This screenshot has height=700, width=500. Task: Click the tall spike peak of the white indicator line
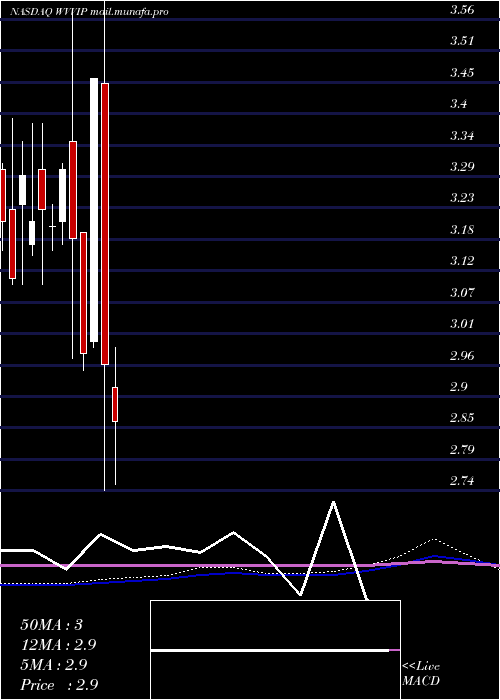(x=333, y=502)
